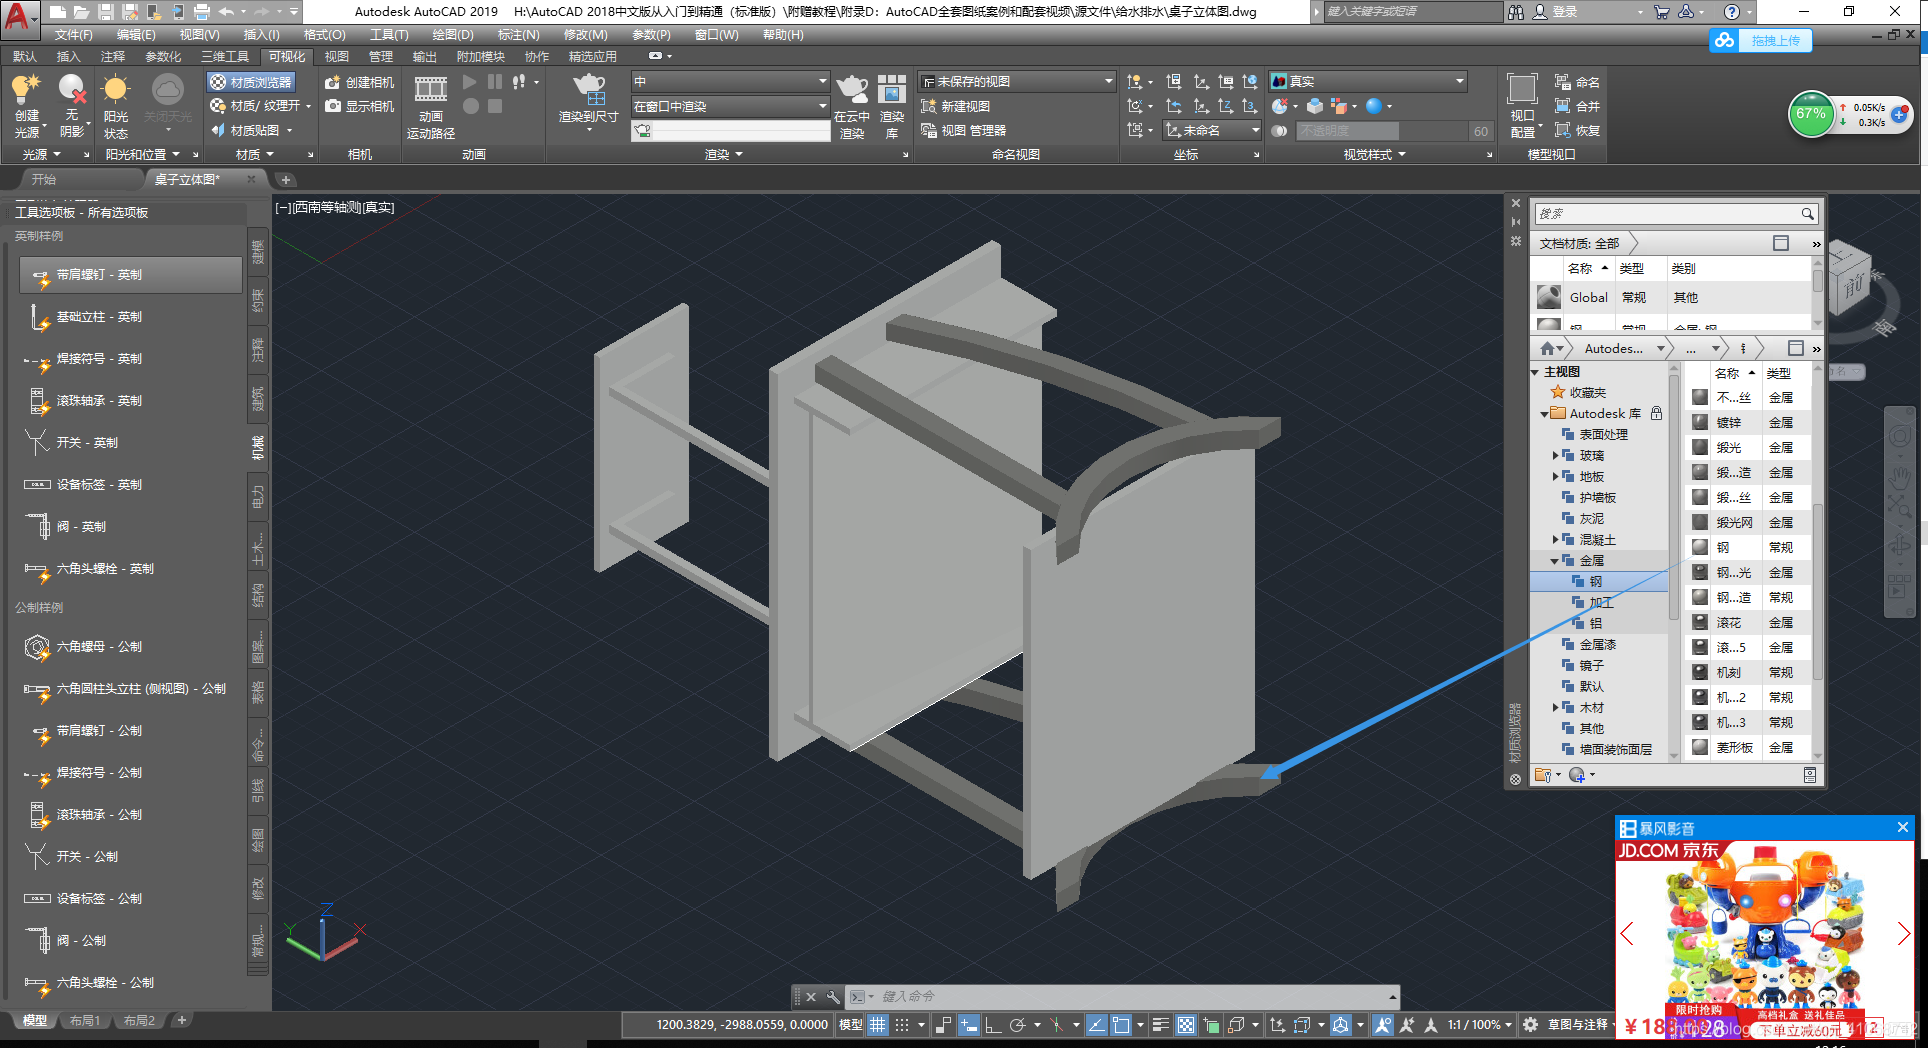Viewport: 1928px width, 1048px height.
Task: Open the 视图(V) menu
Action: tap(199, 35)
